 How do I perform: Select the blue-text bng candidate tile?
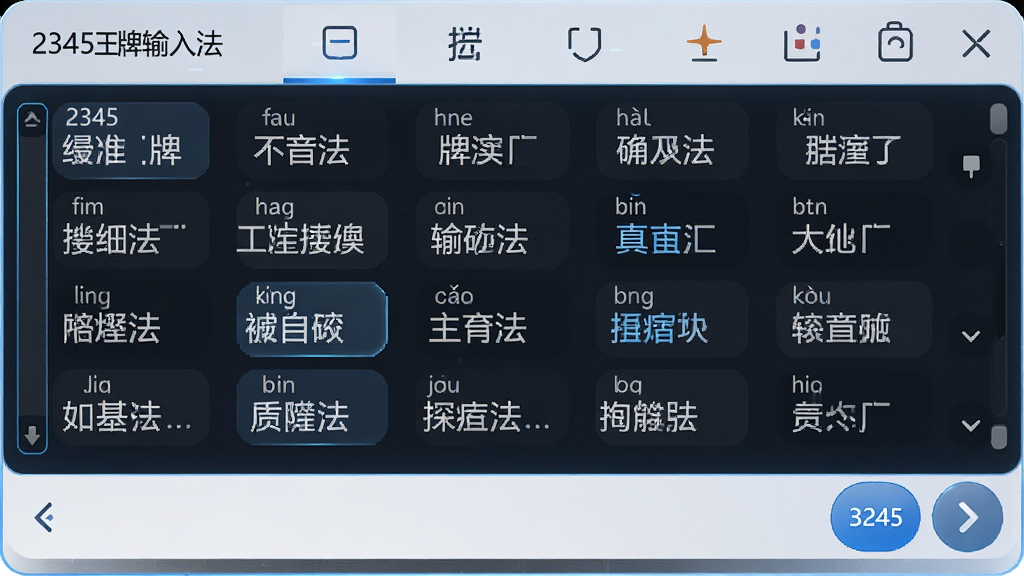(x=672, y=319)
